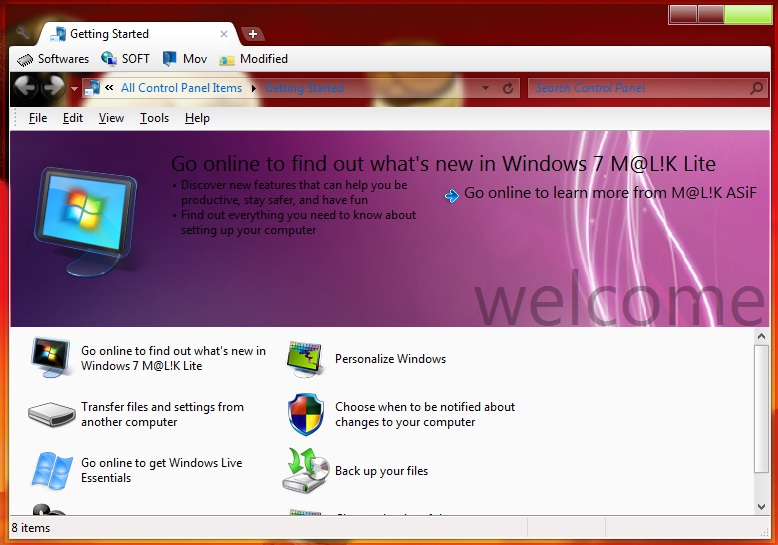
Task: Click the Control Panel icon in address bar
Action: point(92,88)
